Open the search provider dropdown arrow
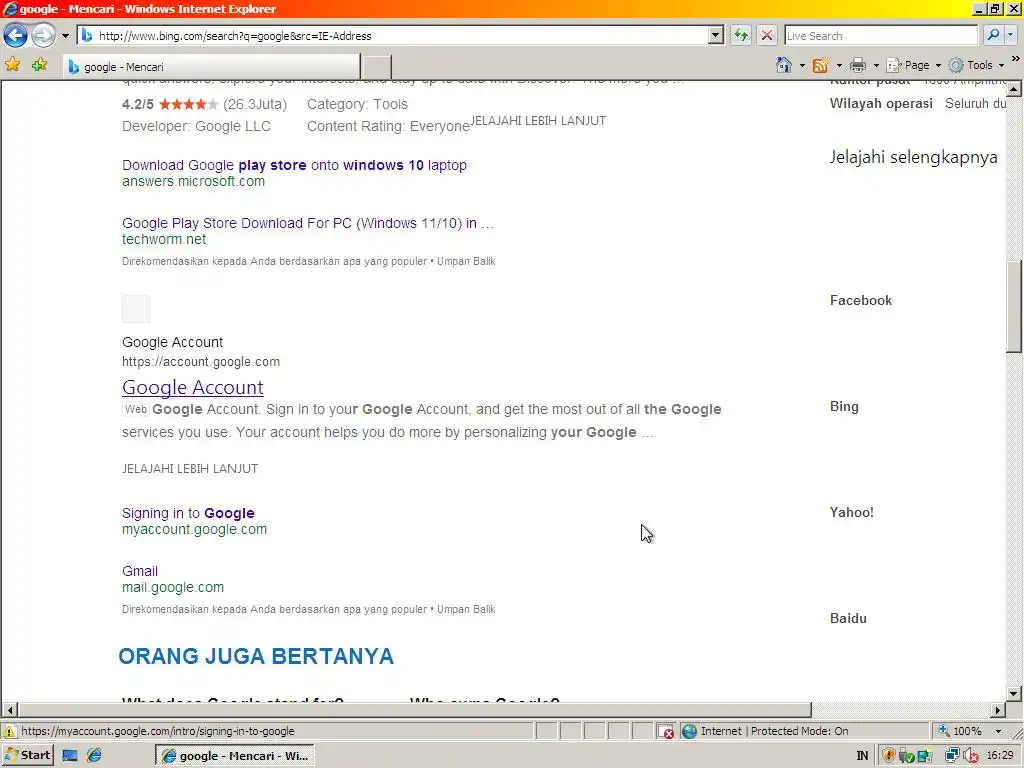 tap(1010, 35)
